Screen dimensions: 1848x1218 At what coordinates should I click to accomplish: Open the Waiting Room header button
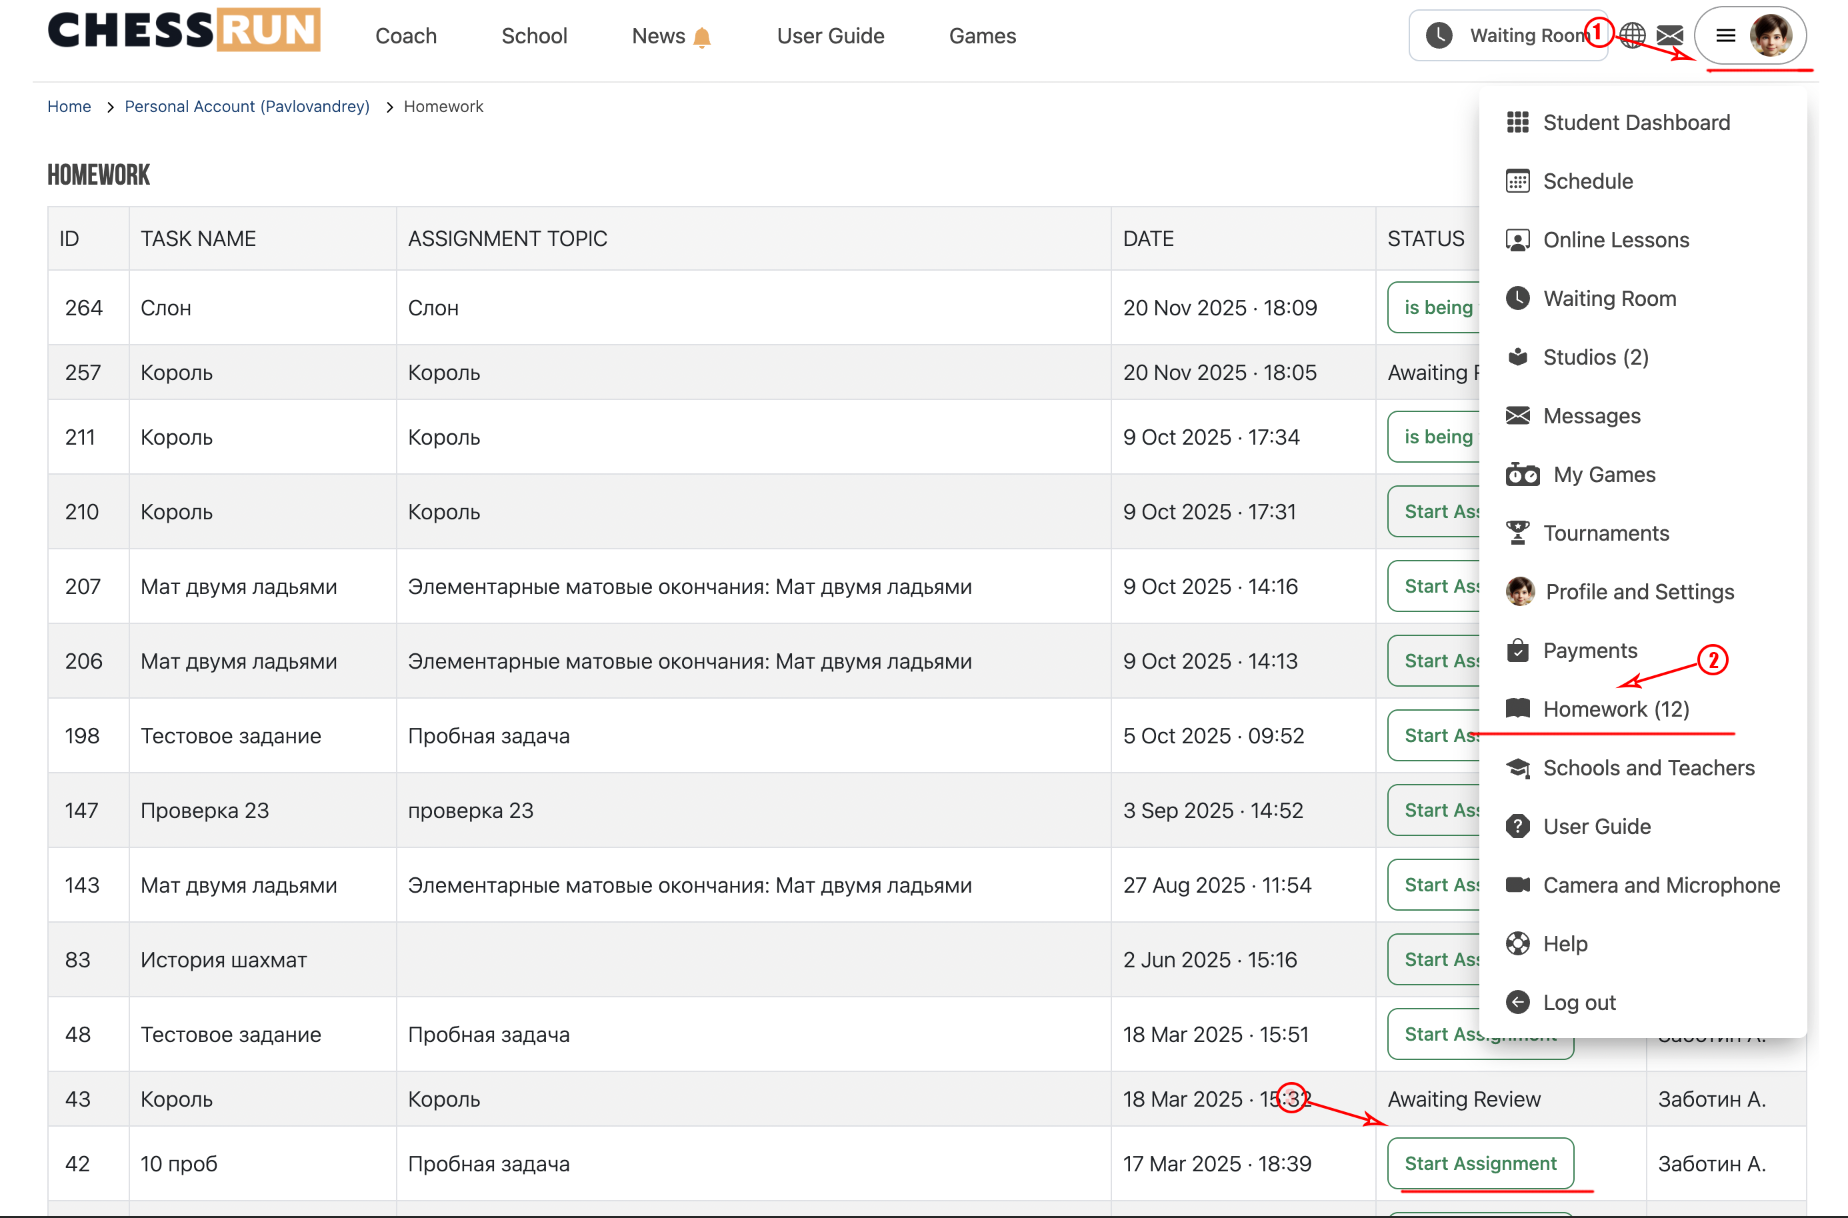[x=1508, y=36]
